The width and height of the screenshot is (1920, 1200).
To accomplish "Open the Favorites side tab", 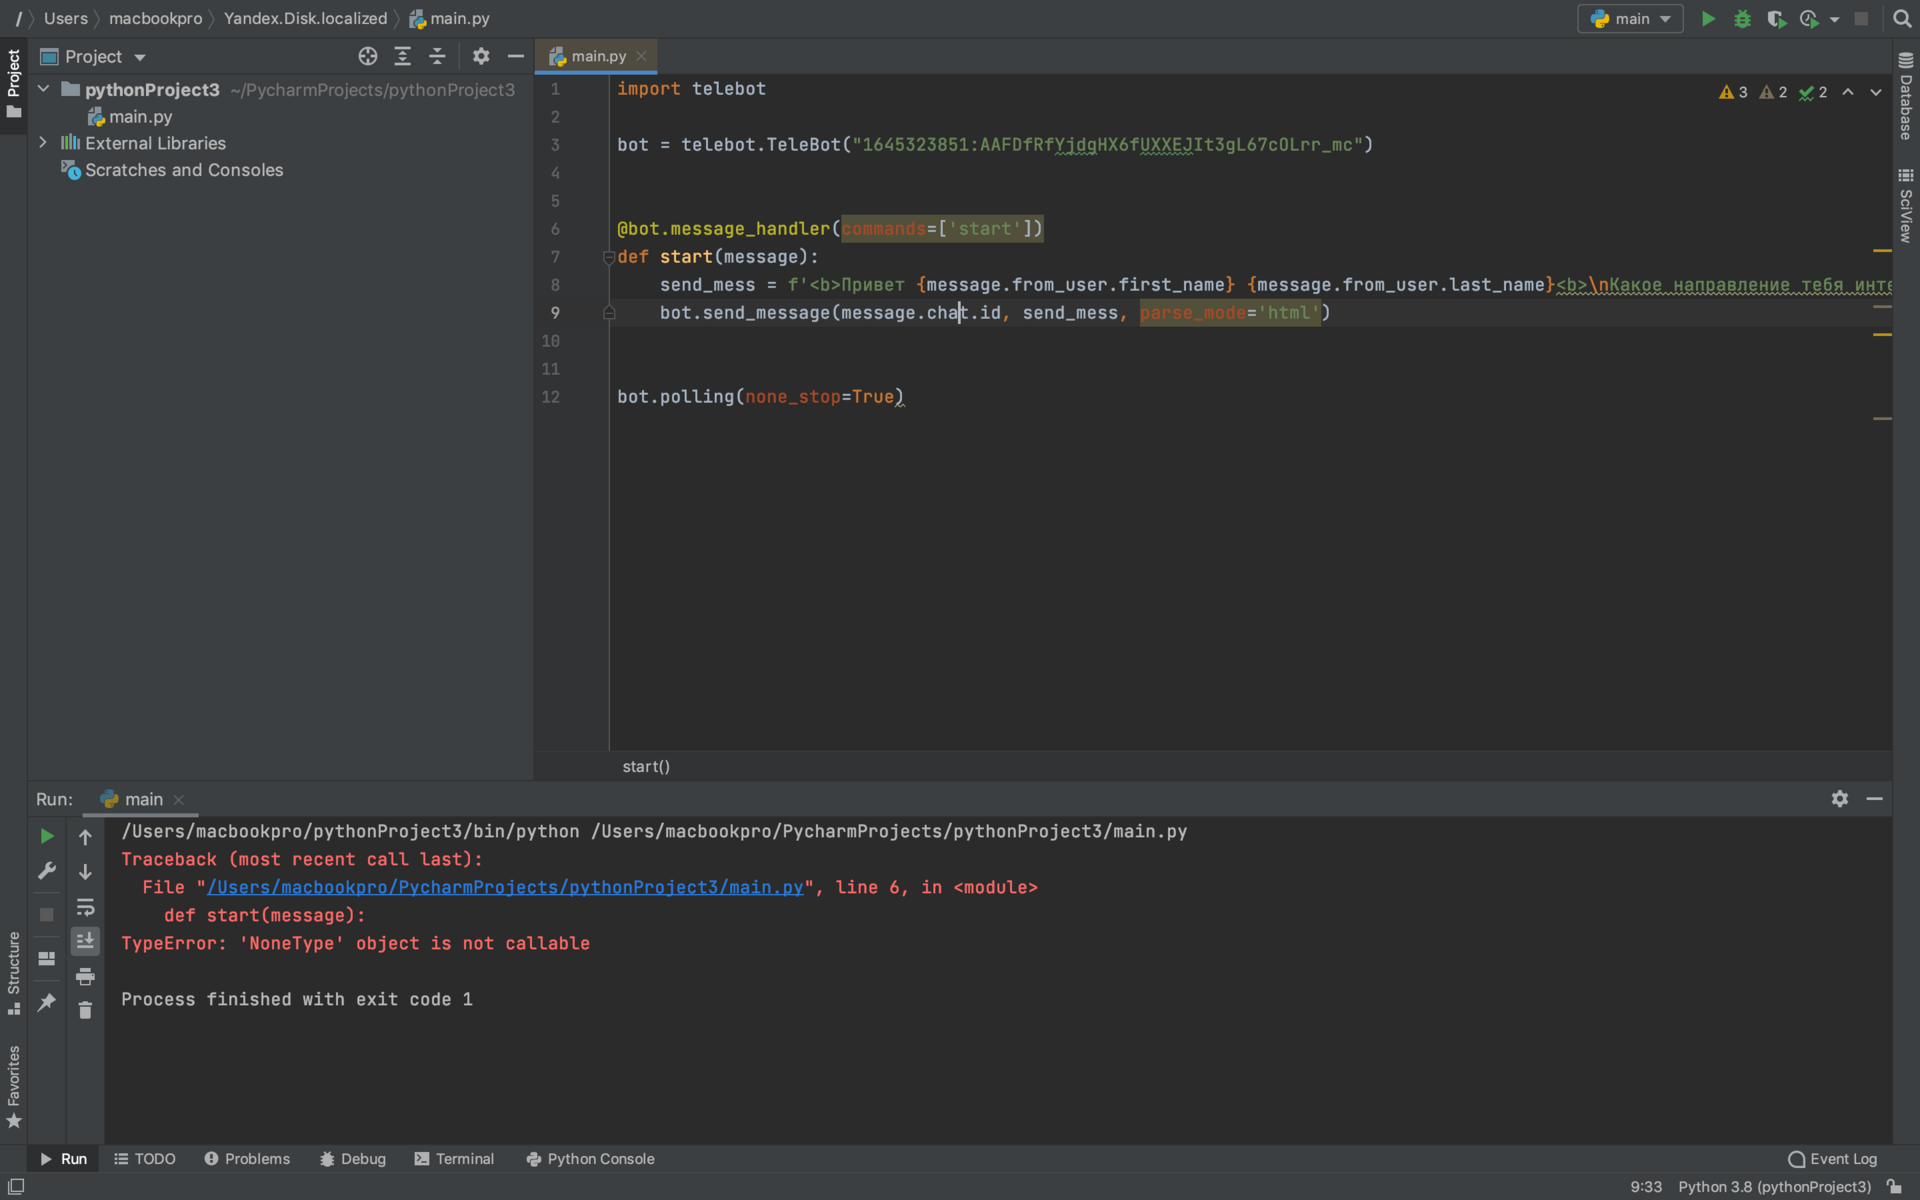I will point(13,1088).
